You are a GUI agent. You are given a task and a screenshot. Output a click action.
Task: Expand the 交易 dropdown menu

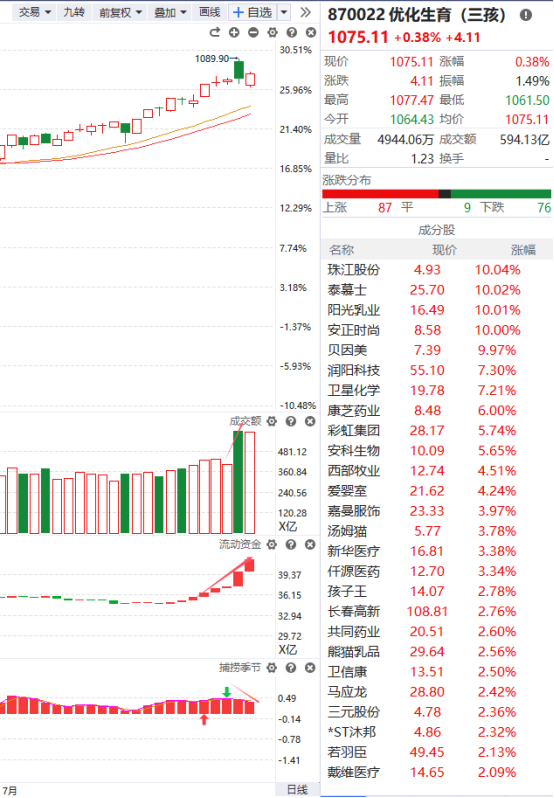(x=35, y=12)
